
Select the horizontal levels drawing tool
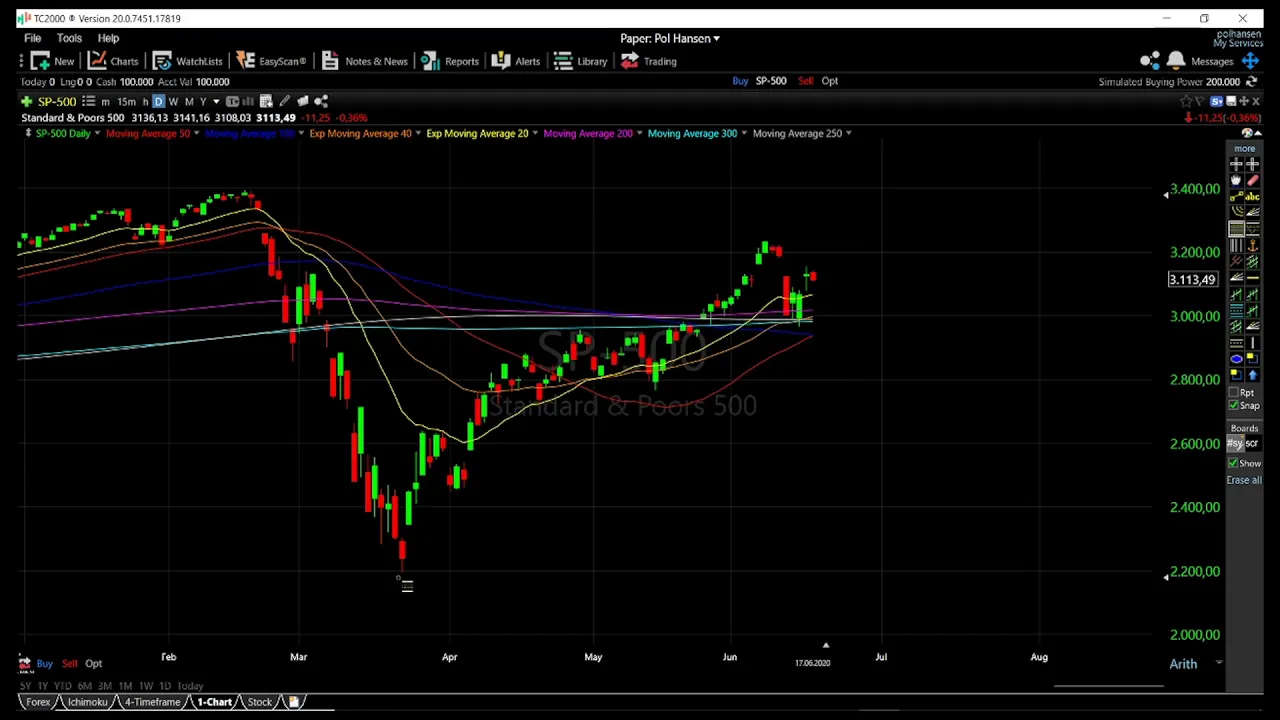pyautogui.click(x=1236, y=228)
